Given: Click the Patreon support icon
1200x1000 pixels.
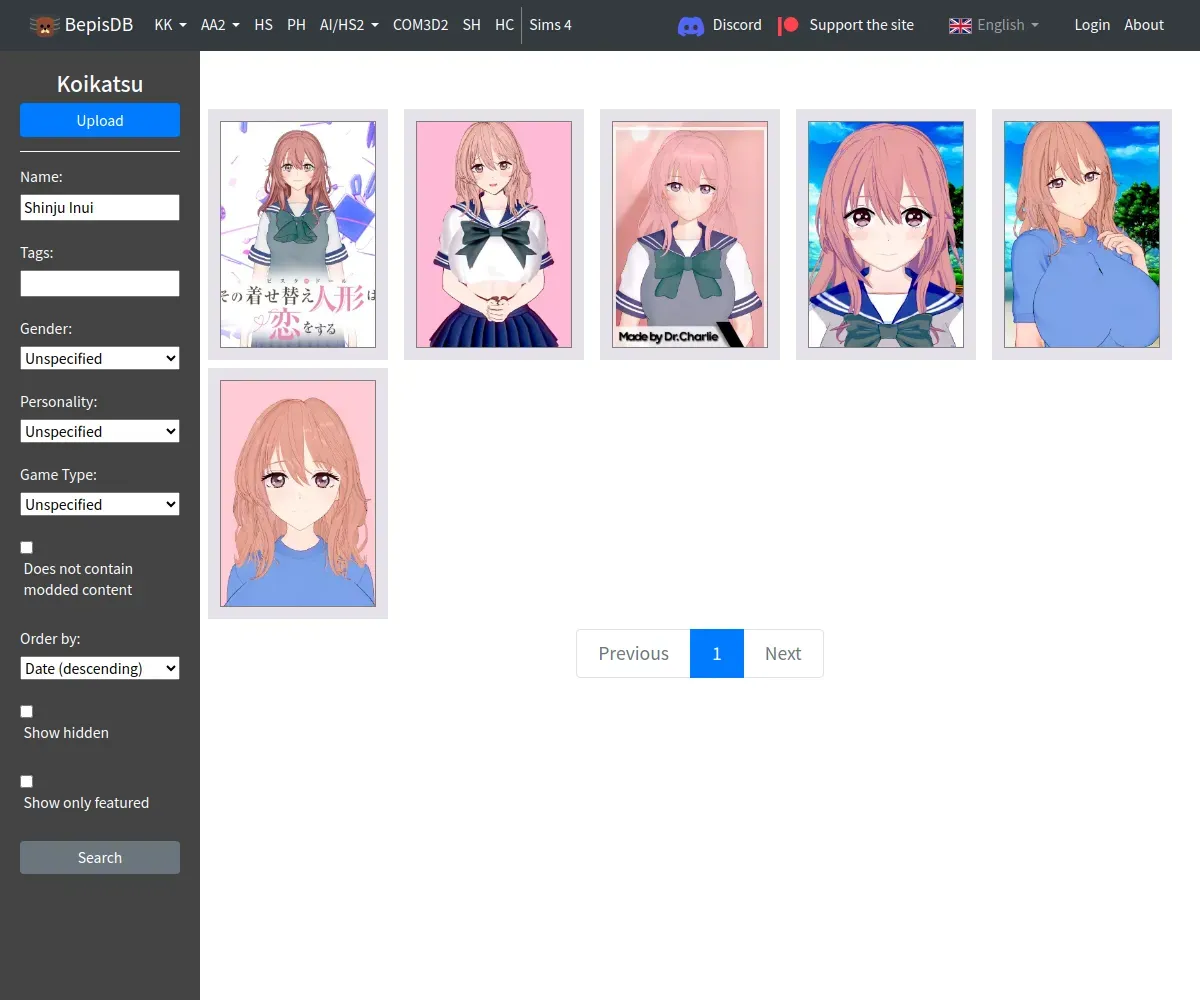Looking at the screenshot, I should tap(789, 25).
